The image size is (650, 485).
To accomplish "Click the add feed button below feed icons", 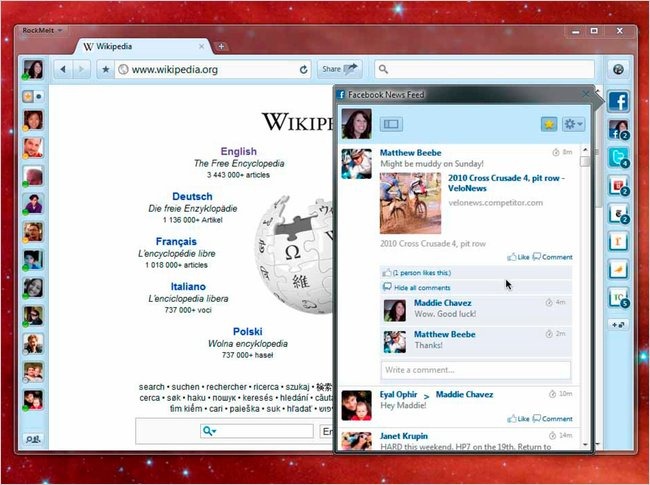I will [618, 325].
